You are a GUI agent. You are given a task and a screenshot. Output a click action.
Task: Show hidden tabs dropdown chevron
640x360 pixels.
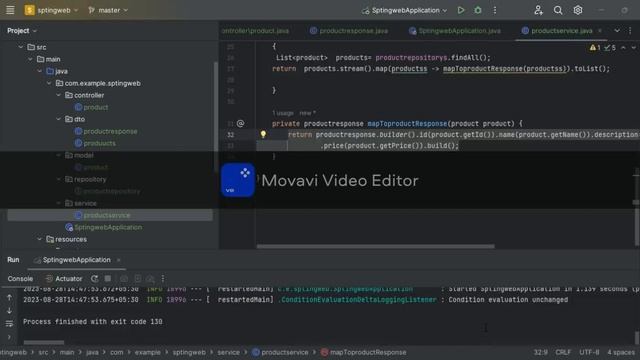click(617, 31)
